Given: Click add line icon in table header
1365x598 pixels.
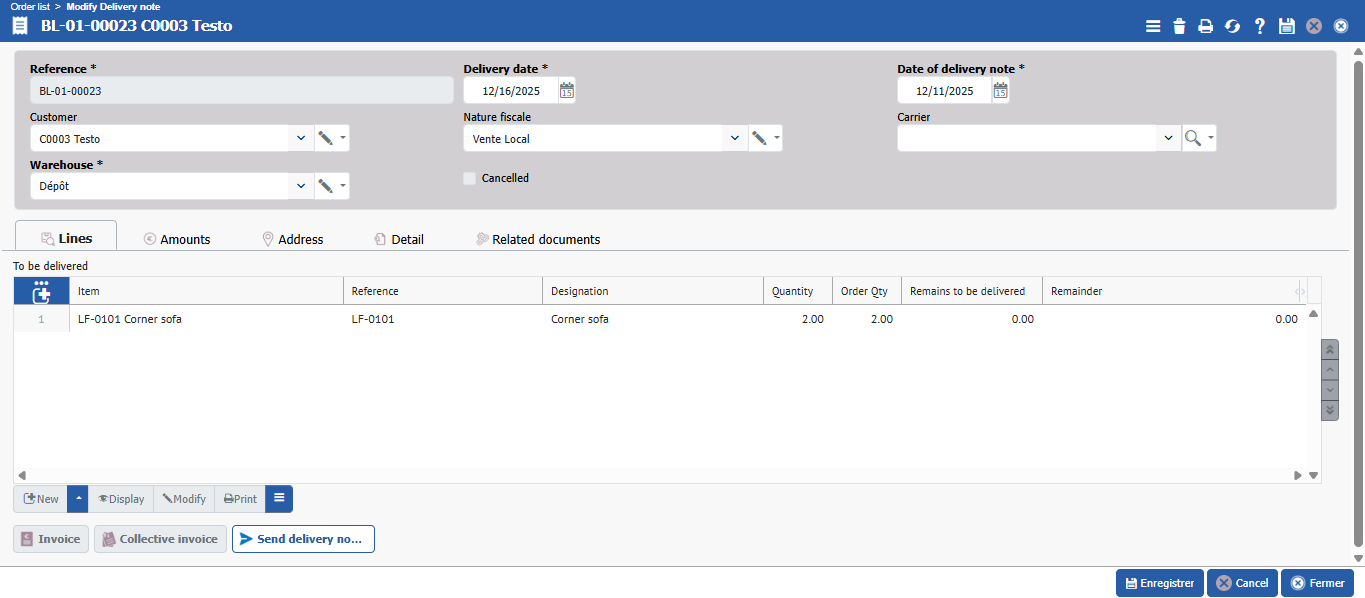Looking at the screenshot, I should pos(41,291).
